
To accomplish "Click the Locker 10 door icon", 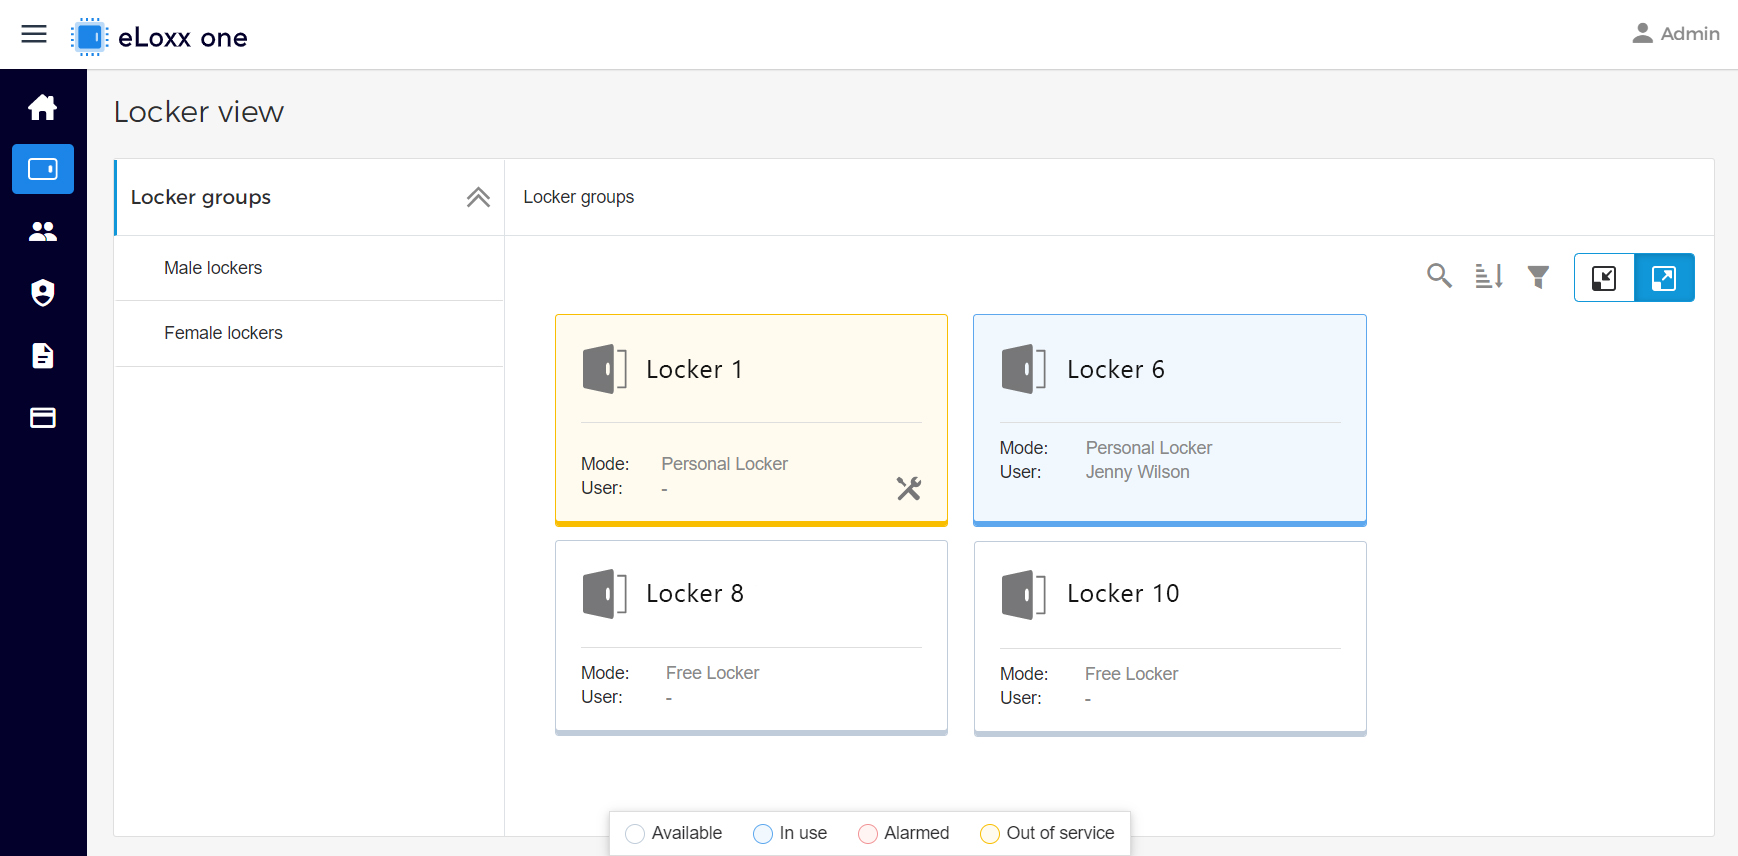I will pyautogui.click(x=1024, y=594).
